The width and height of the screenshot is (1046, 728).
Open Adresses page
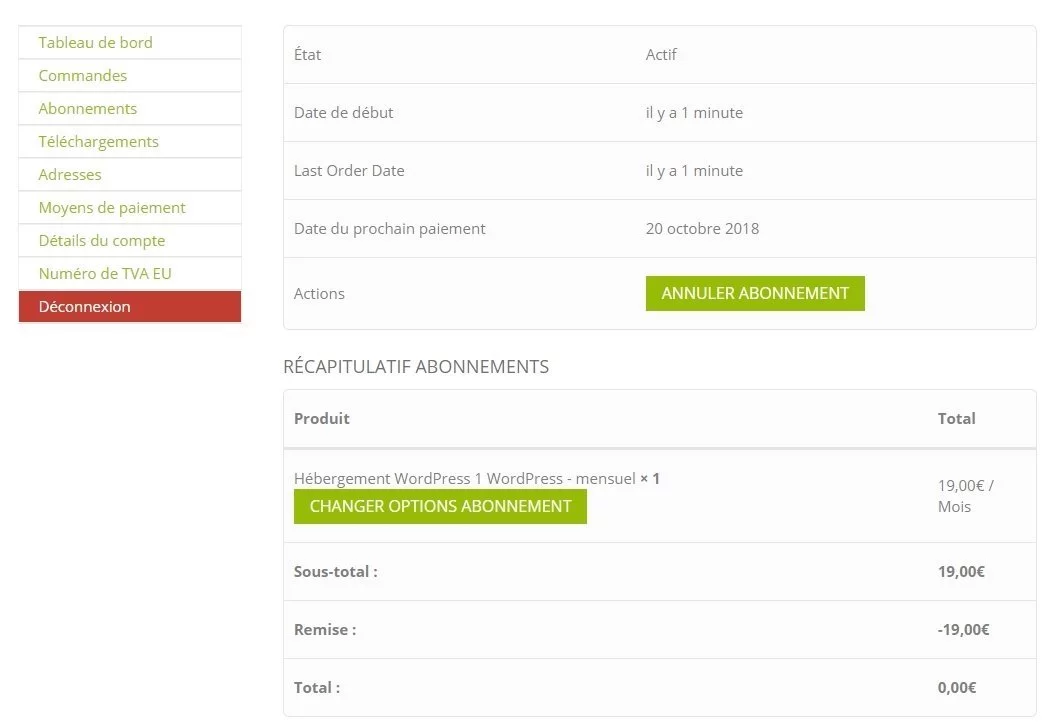point(129,175)
